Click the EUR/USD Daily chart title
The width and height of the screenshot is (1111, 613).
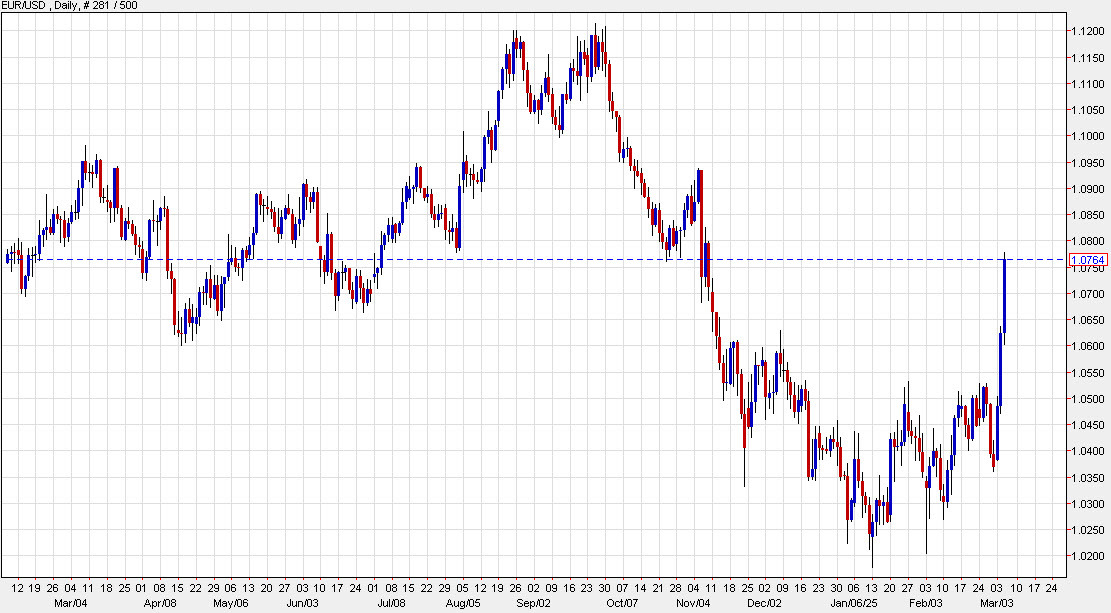[69, 6]
